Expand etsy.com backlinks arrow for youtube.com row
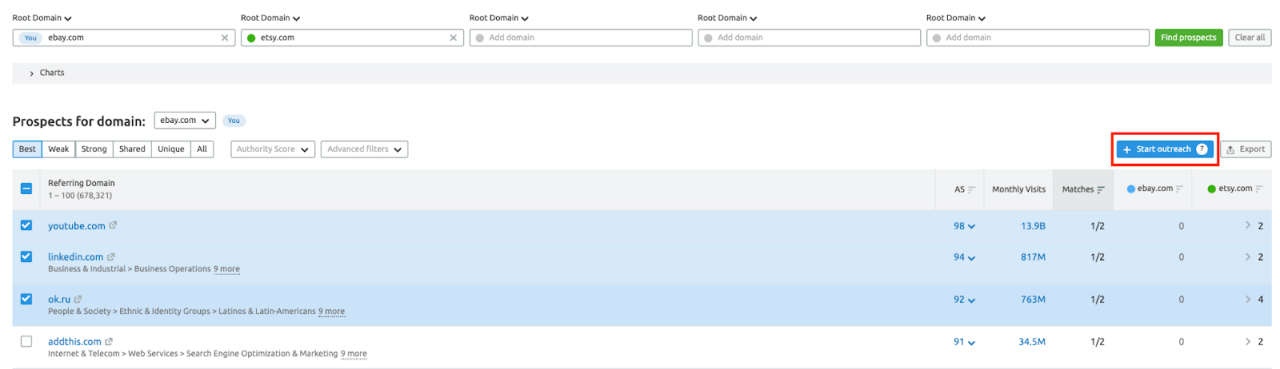 point(1248,226)
